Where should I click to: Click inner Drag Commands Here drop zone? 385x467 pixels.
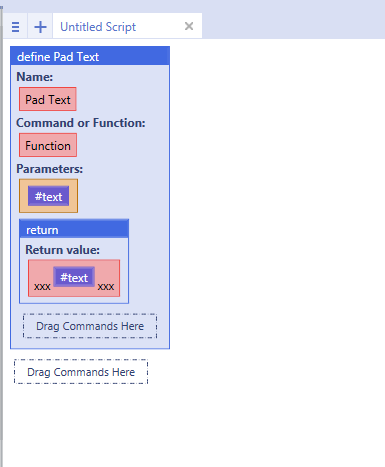click(x=90, y=326)
